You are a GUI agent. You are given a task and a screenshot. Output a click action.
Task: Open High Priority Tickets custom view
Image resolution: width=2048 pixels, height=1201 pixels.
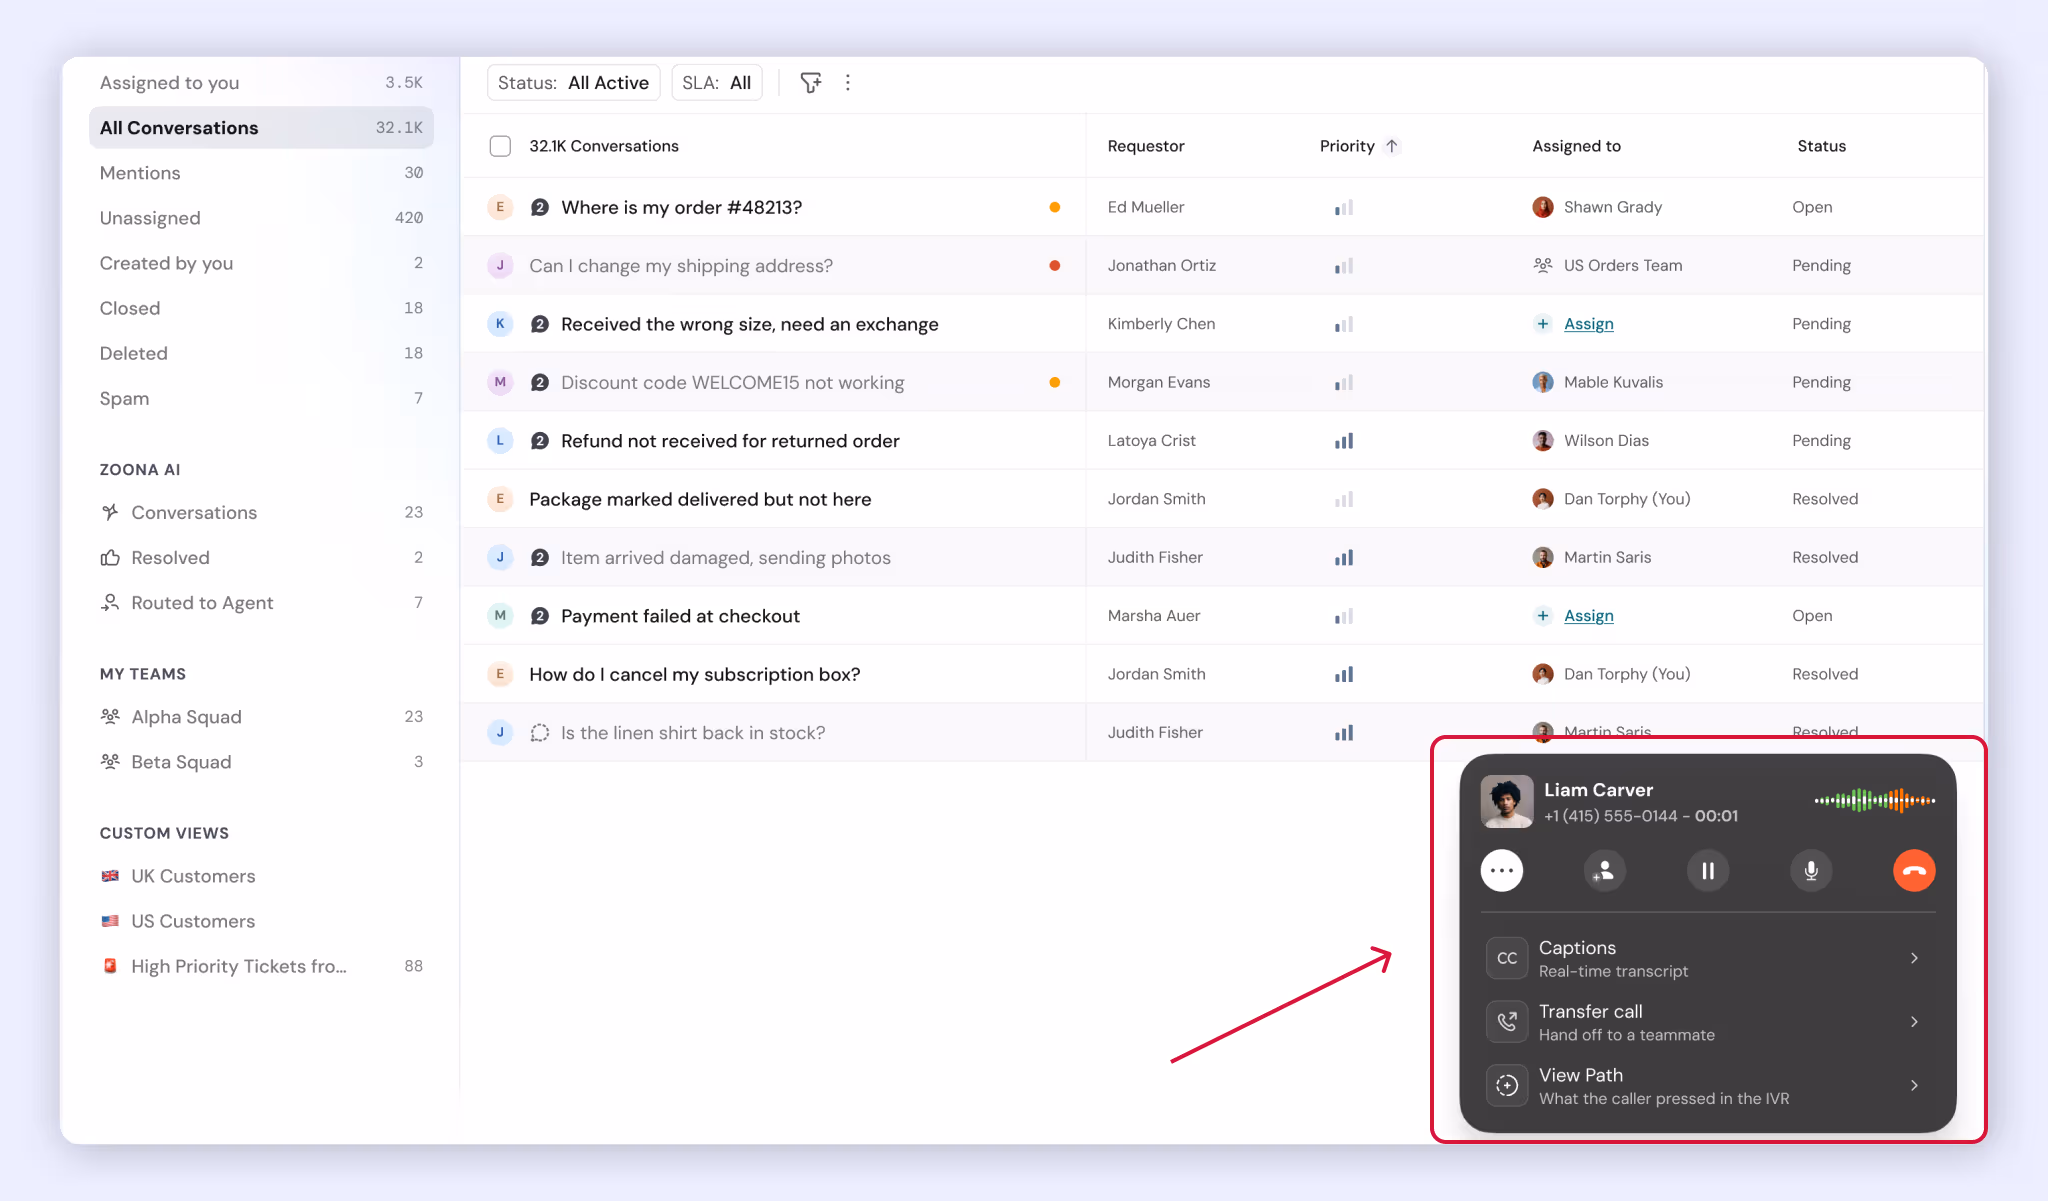click(261, 966)
